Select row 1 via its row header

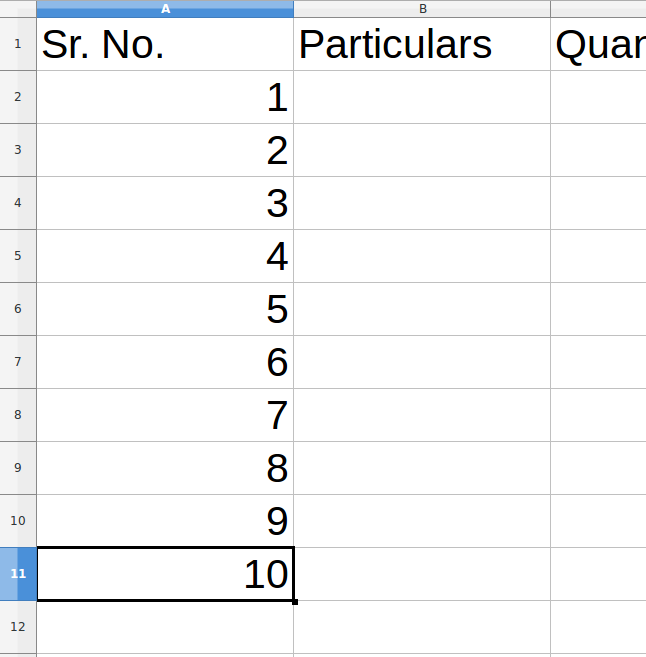click(17, 44)
